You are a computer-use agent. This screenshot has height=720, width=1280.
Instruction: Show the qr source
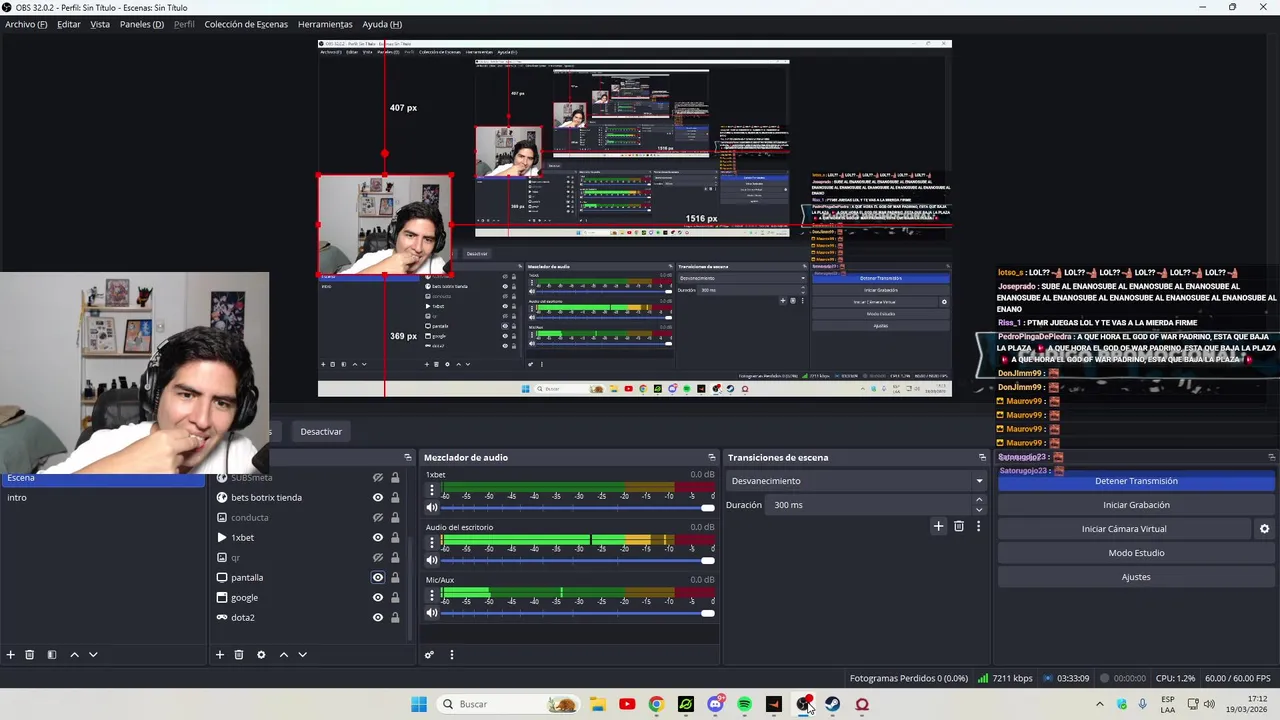(x=378, y=557)
